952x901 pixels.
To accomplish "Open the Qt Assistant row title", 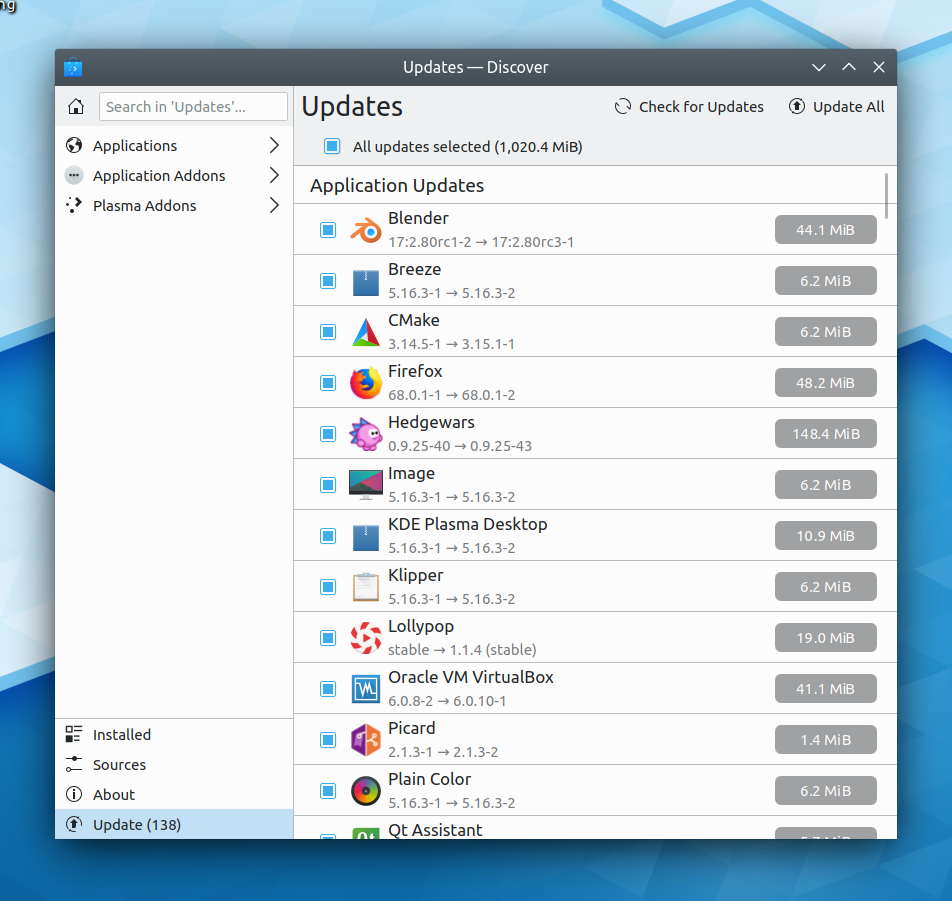I will pyautogui.click(x=435, y=830).
